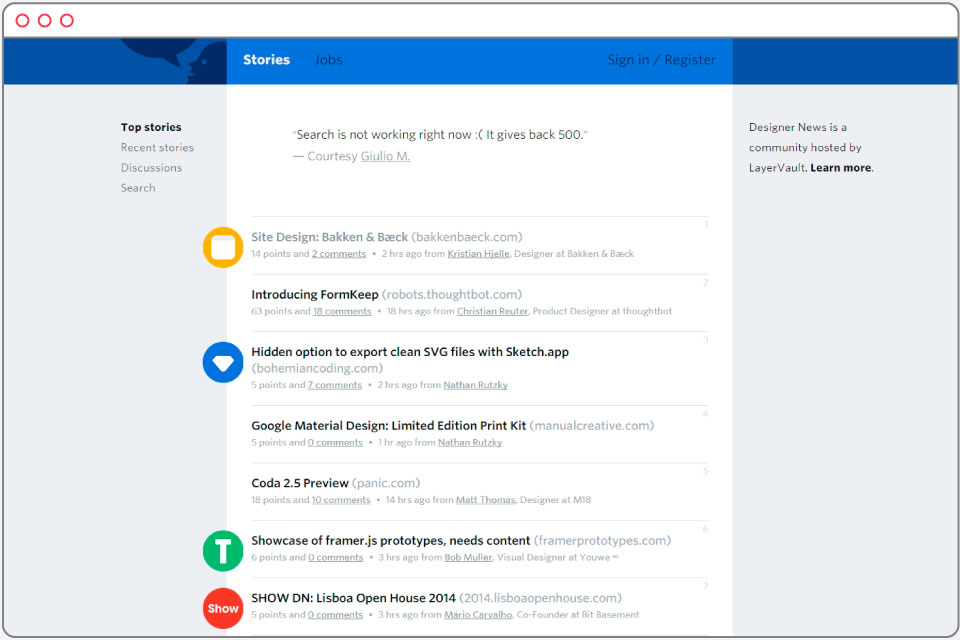The height and width of the screenshot is (640, 960).
Task: View 0 comments on Material Design story
Action: coord(335,442)
